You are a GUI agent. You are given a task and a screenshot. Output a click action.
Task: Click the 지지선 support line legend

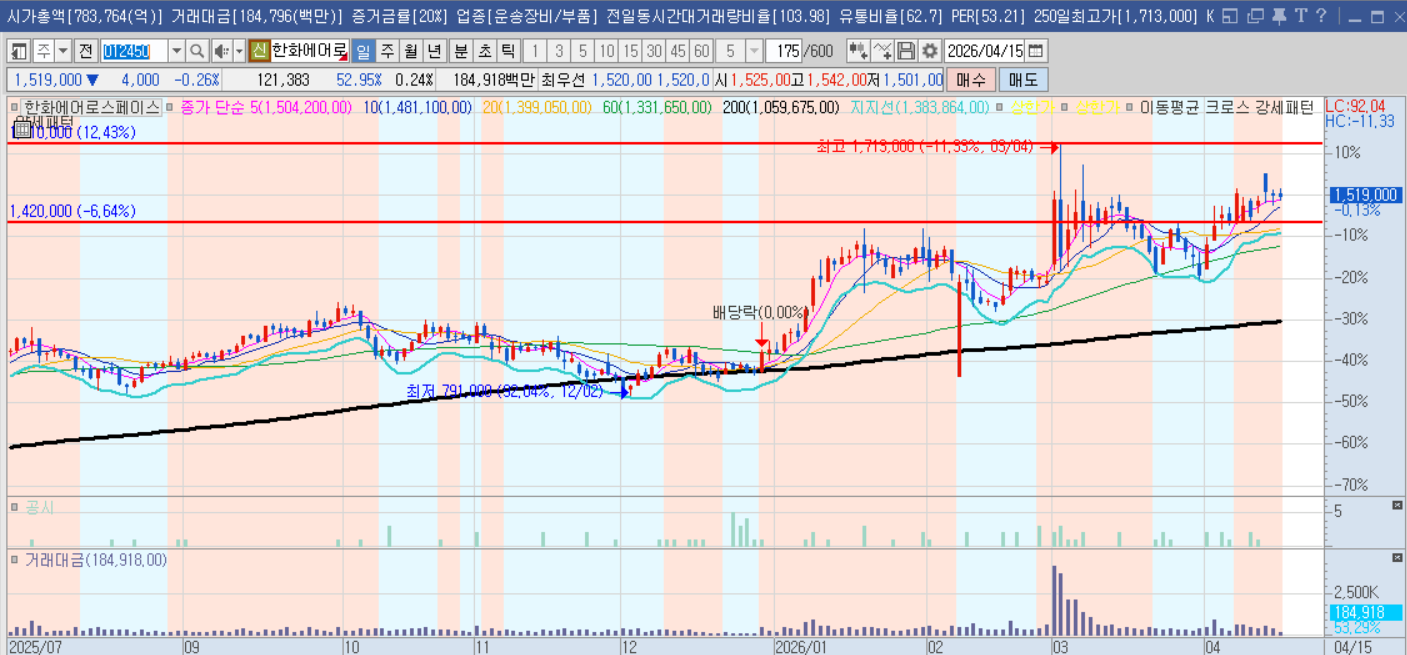coord(920,107)
